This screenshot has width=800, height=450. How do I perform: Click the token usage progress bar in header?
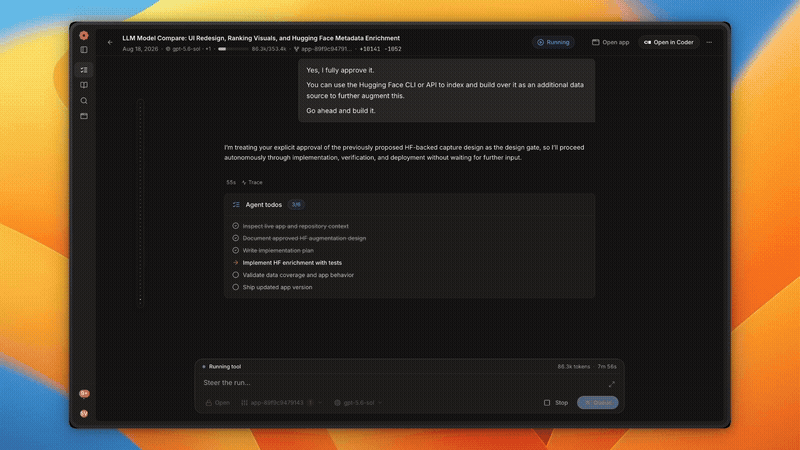tap(233, 49)
